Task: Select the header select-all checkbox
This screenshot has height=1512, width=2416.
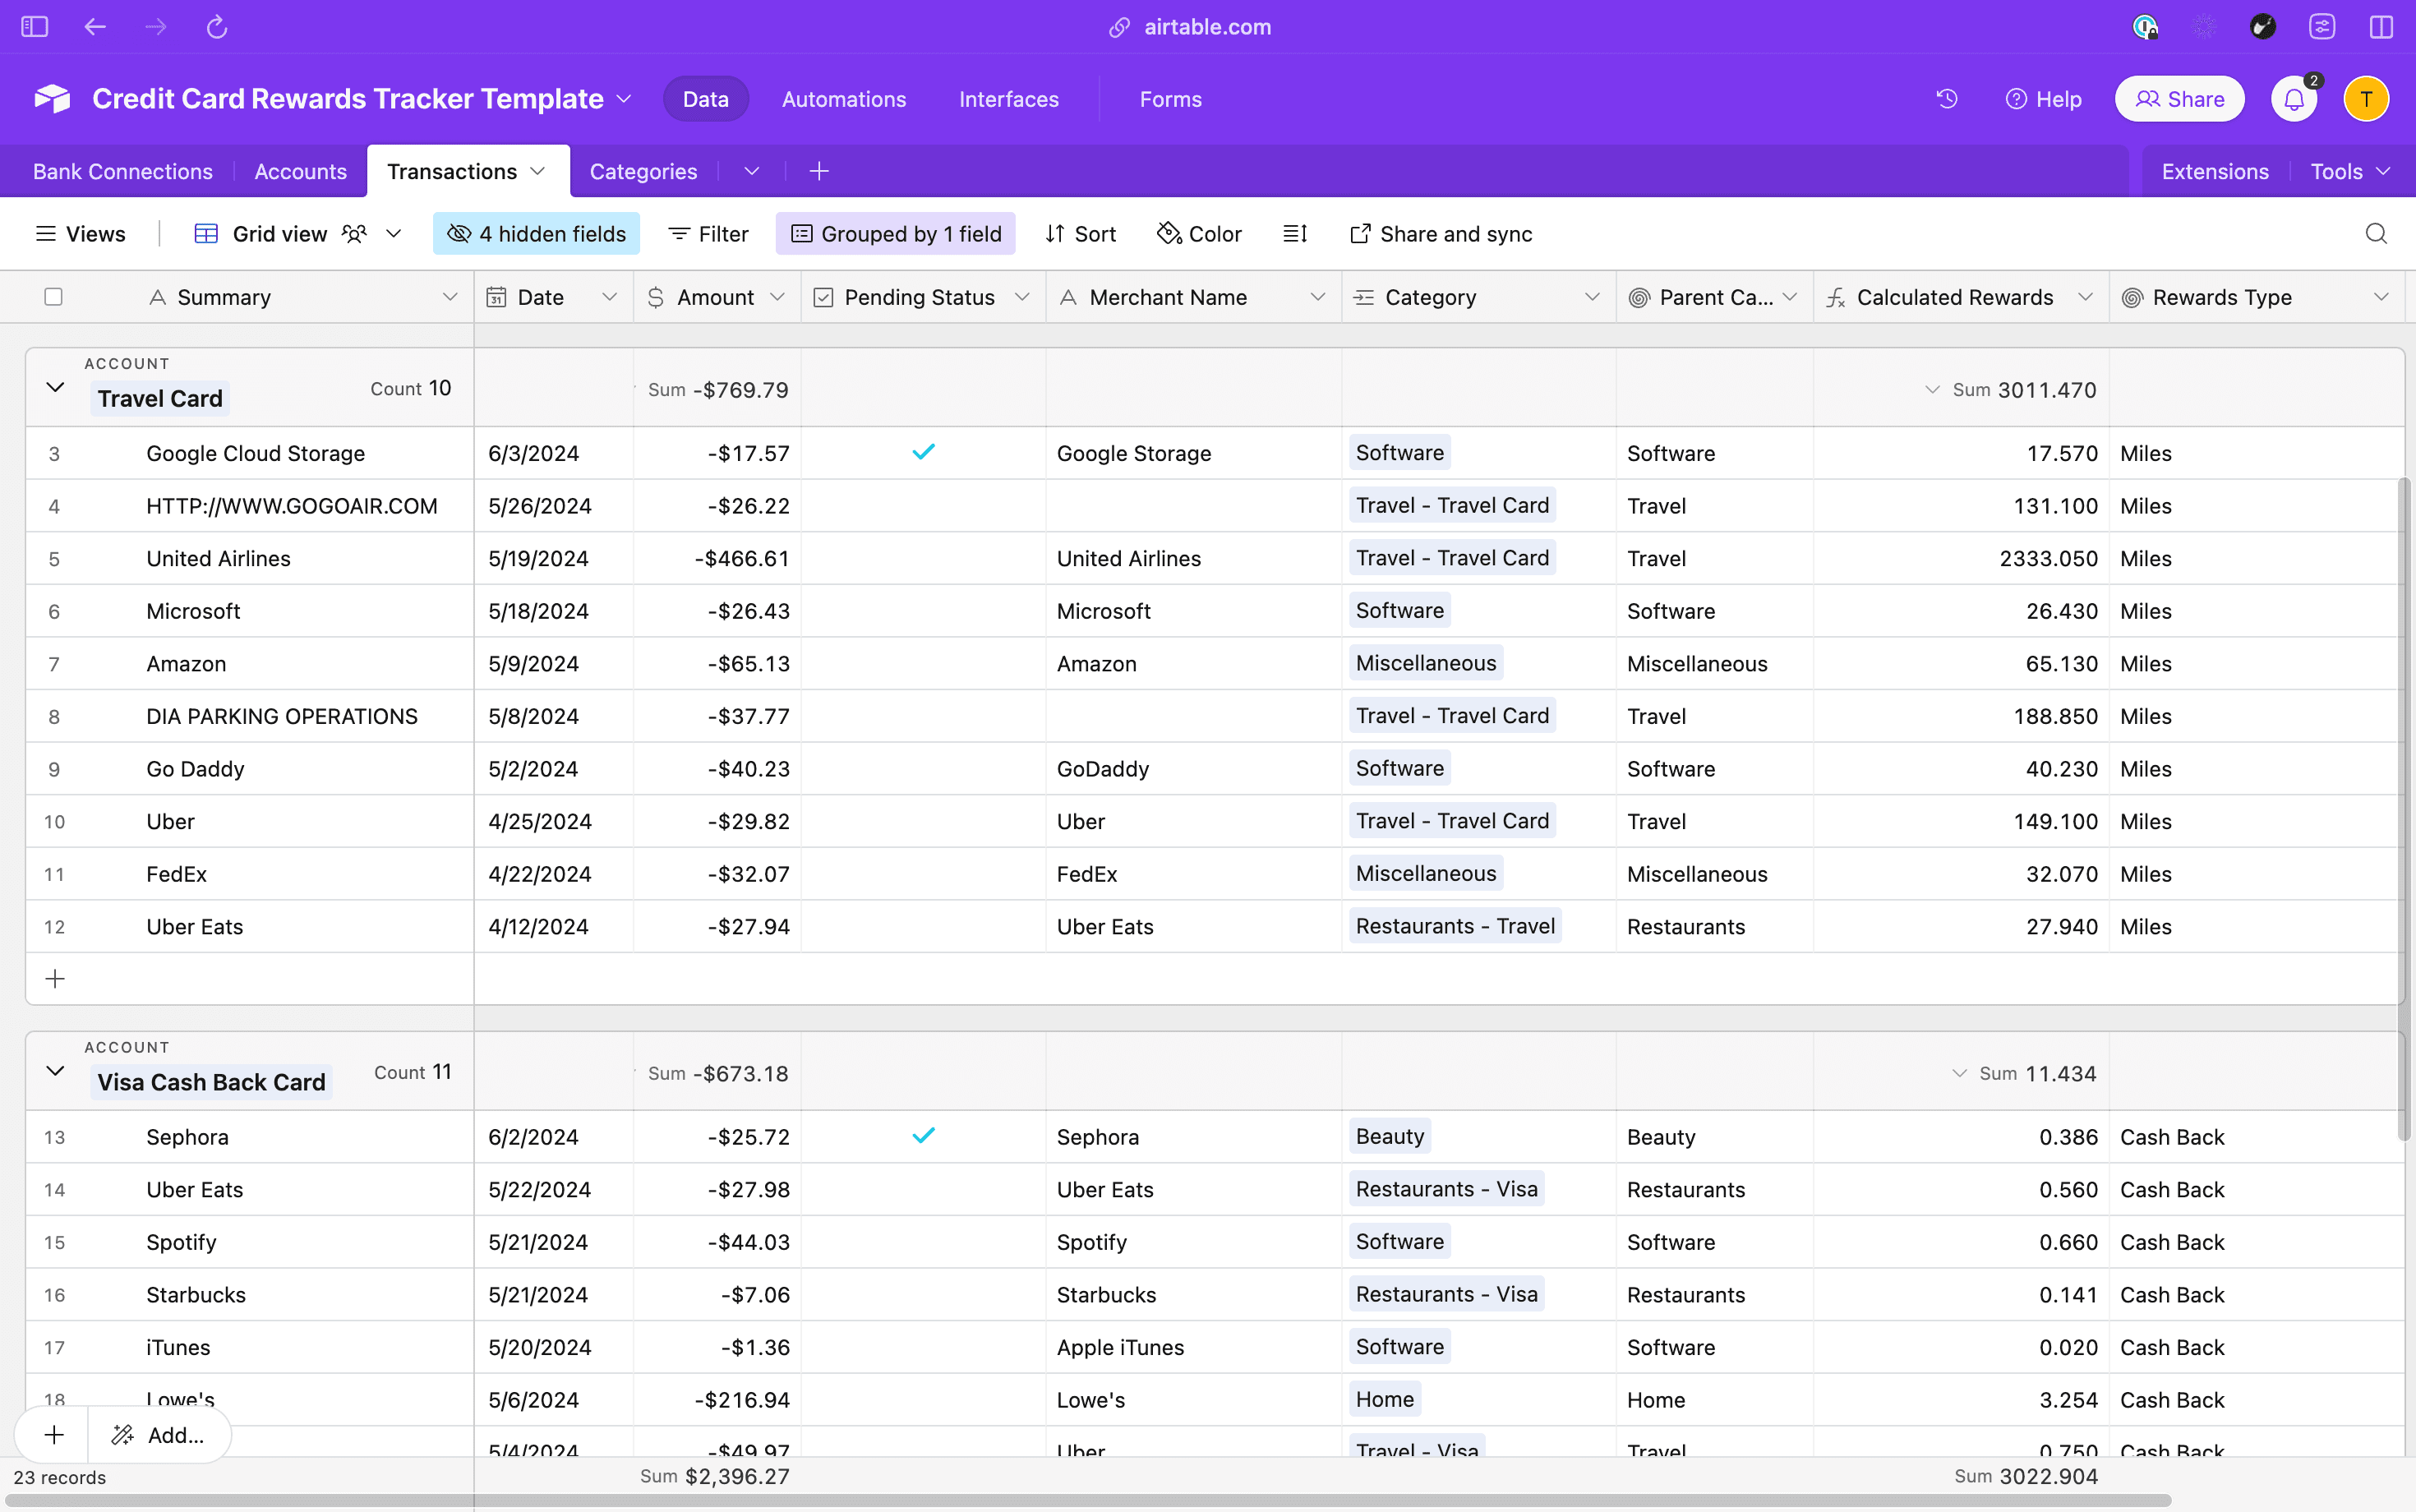Action: click(x=54, y=296)
